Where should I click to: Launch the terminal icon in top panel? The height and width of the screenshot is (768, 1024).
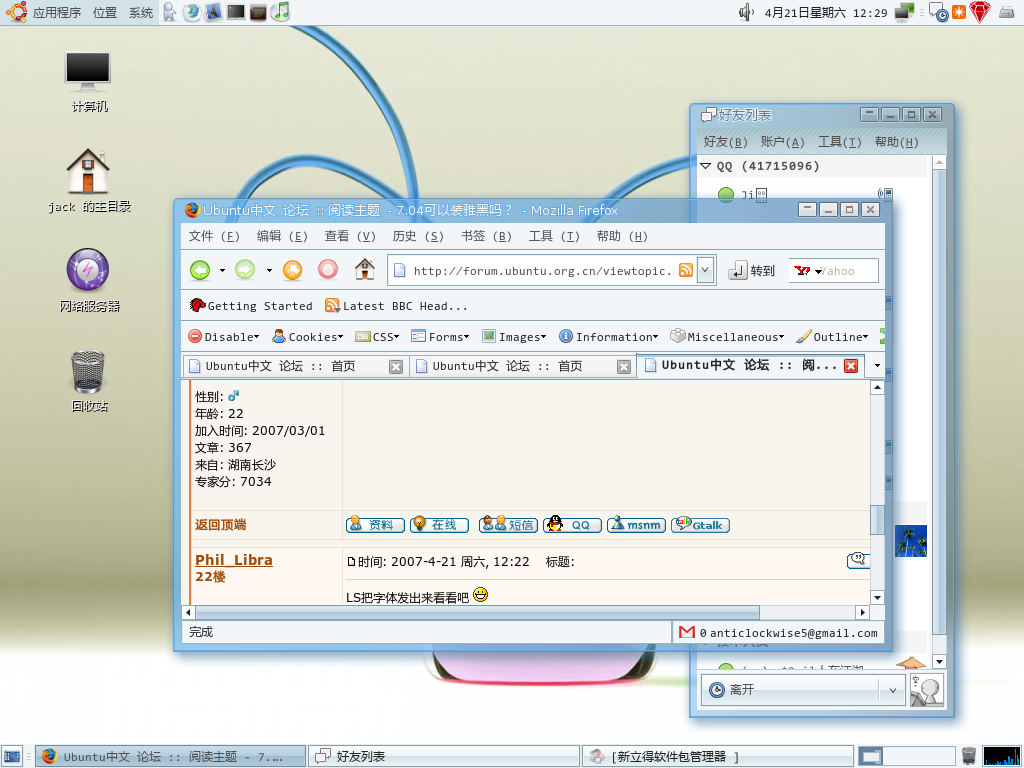point(236,12)
